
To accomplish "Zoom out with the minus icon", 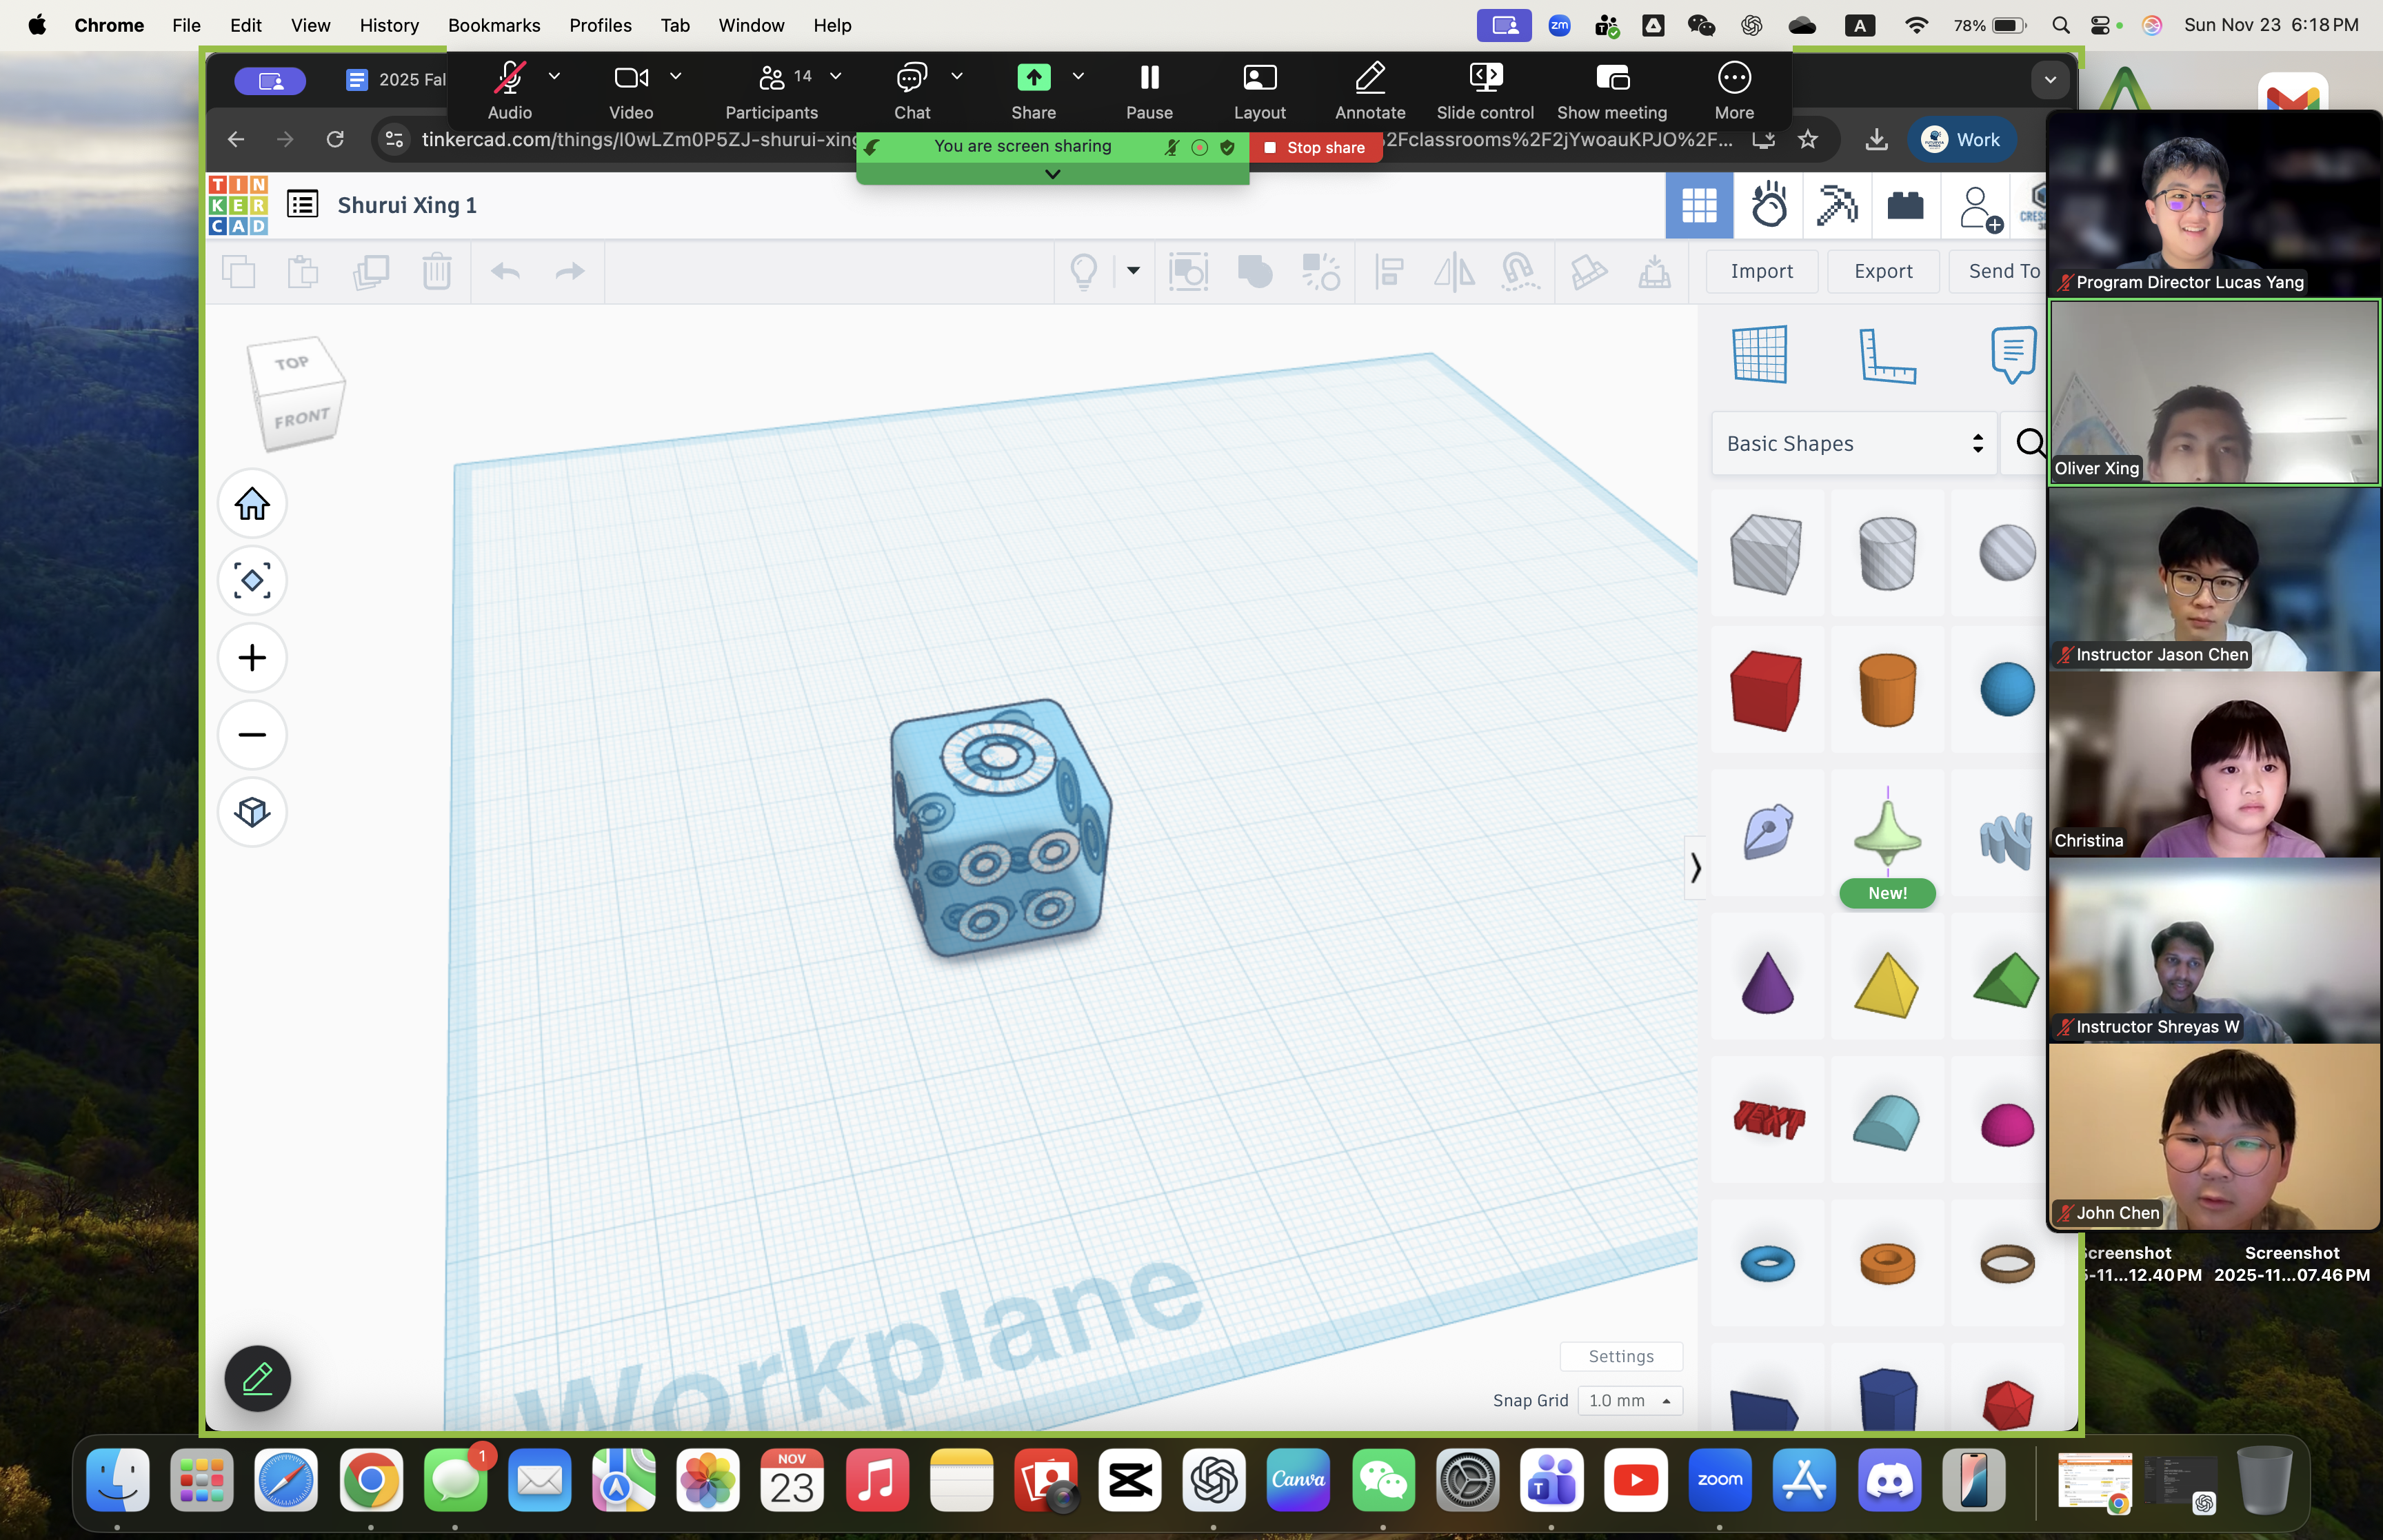I will pos(252,735).
